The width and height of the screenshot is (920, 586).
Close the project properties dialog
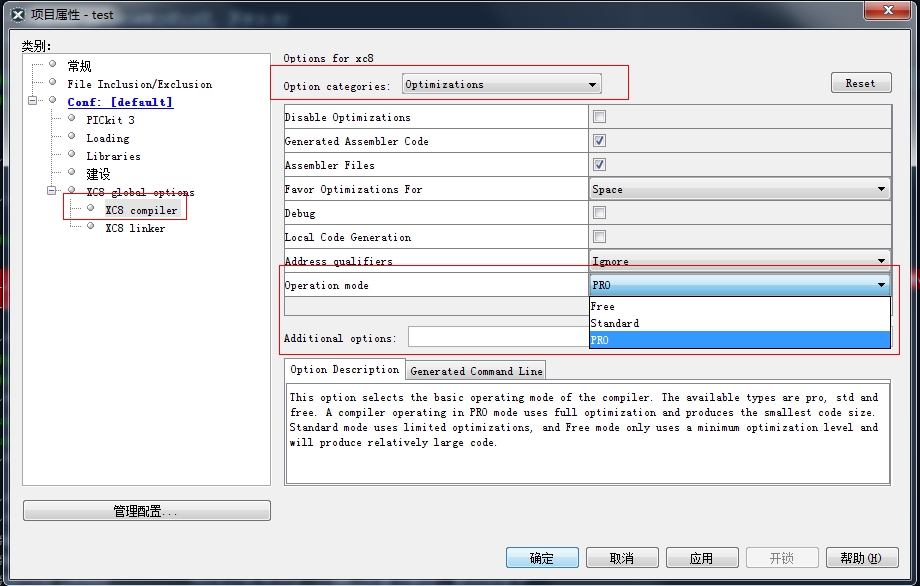click(x=887, y=10)
